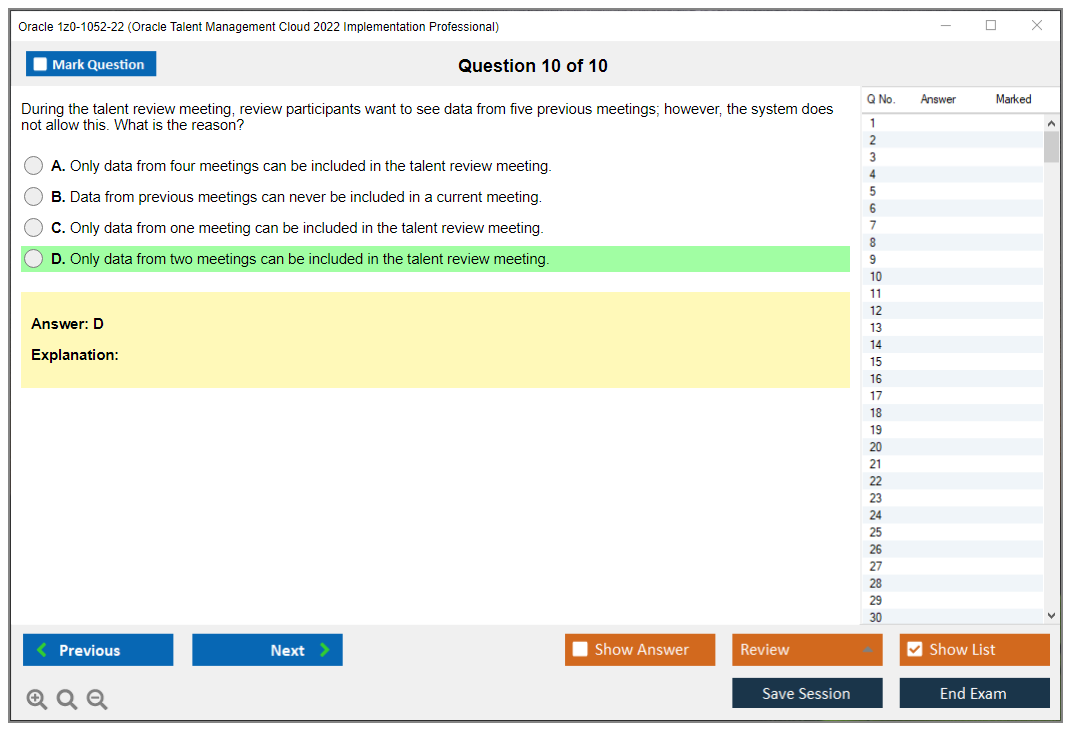This screenshot has width=1075, height=735.
Task: Click the checkbox icon inside Show Answer
Action: coord(579,649)
